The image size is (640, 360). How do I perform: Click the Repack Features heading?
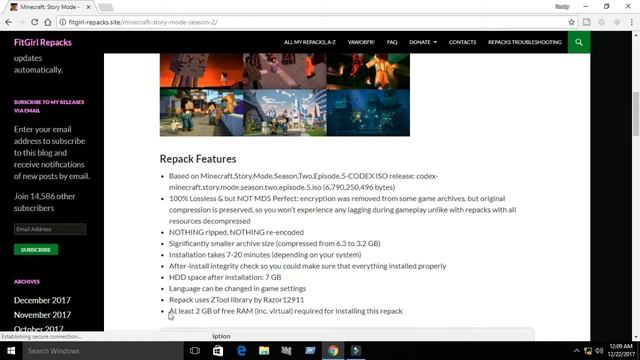pos(198,159)
